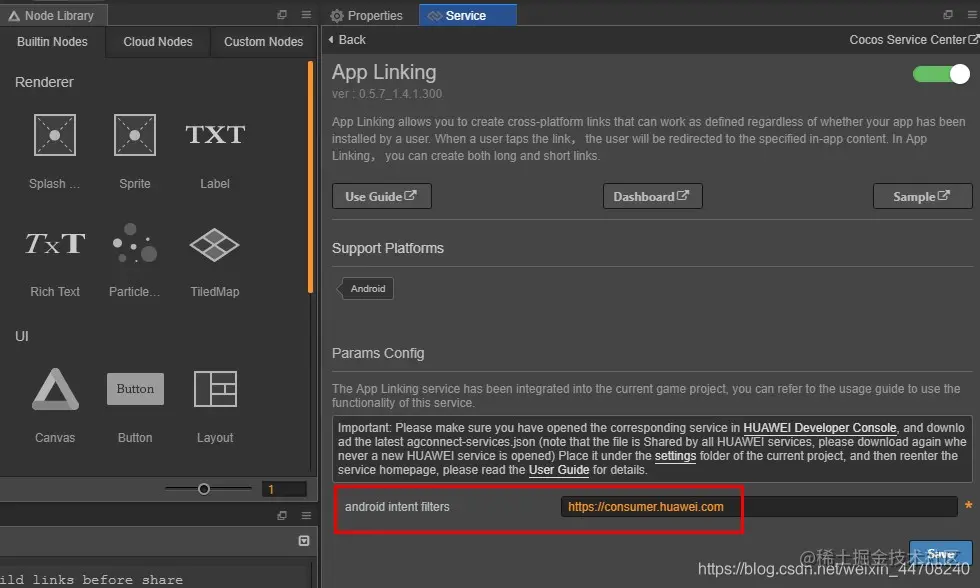Click the App Linking title
Screen dimensions: 980x588
click(384, 72)
